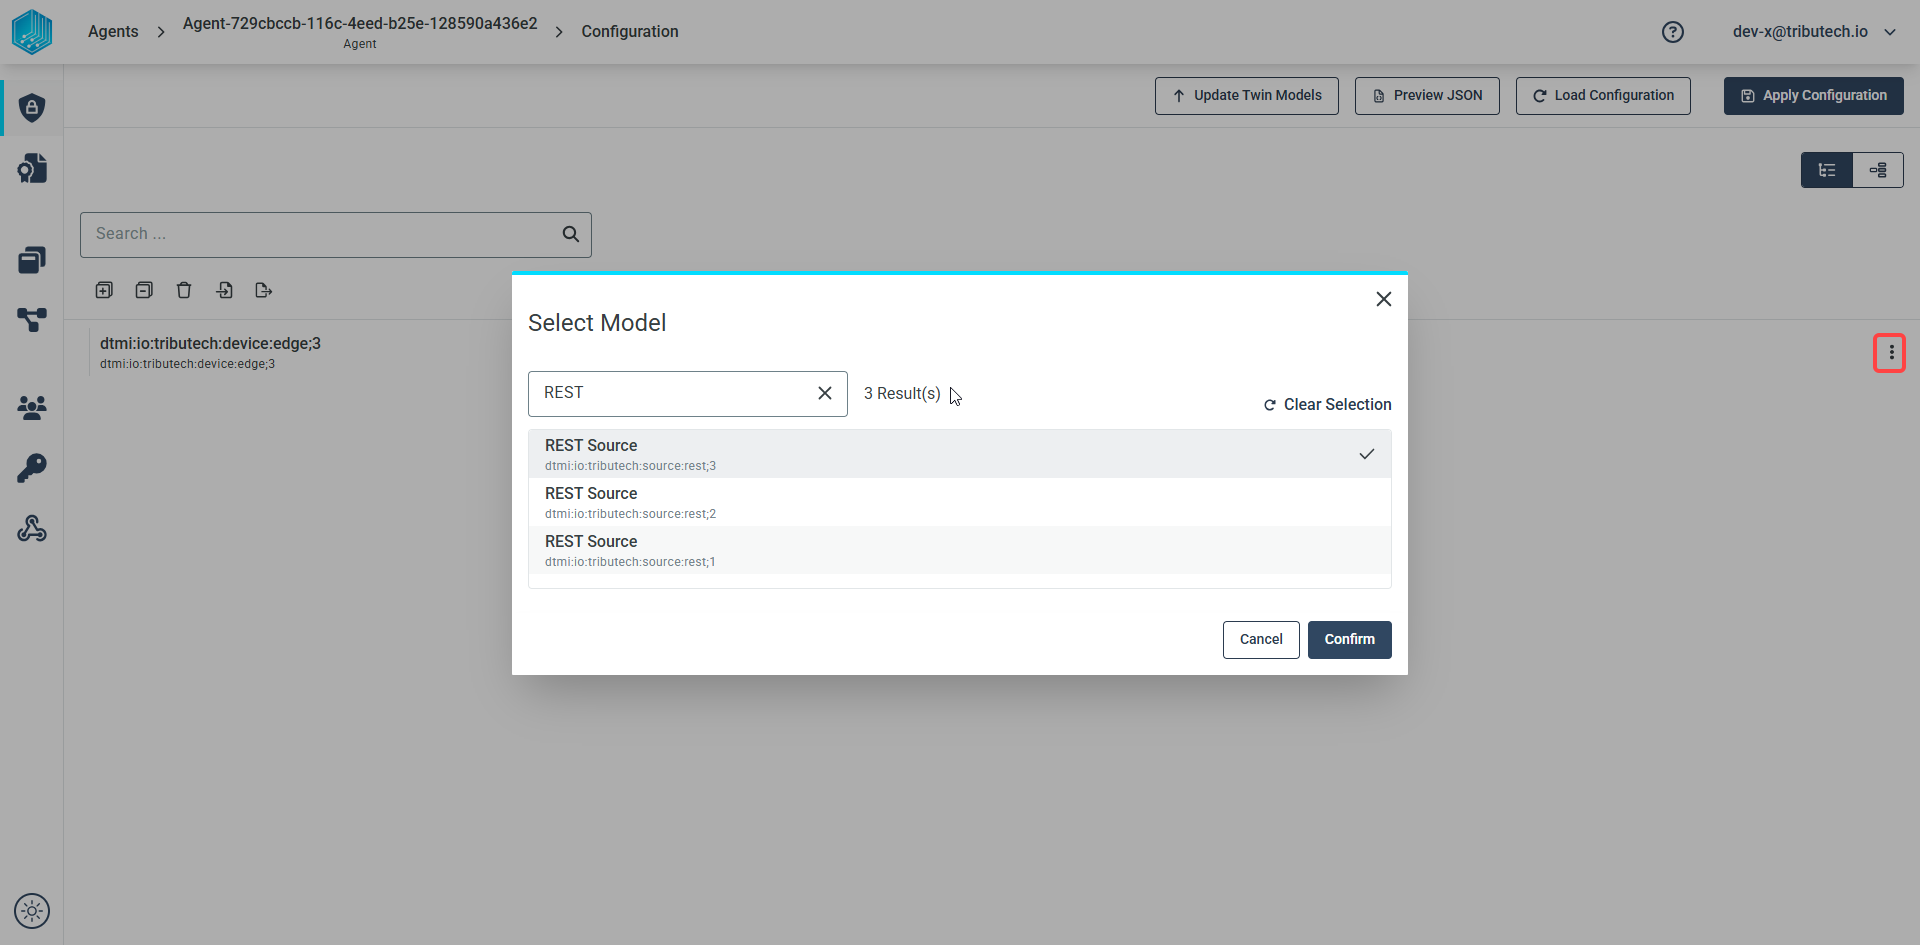Cancel the Select Model dialog
1920x945 pixels.
1261,640
